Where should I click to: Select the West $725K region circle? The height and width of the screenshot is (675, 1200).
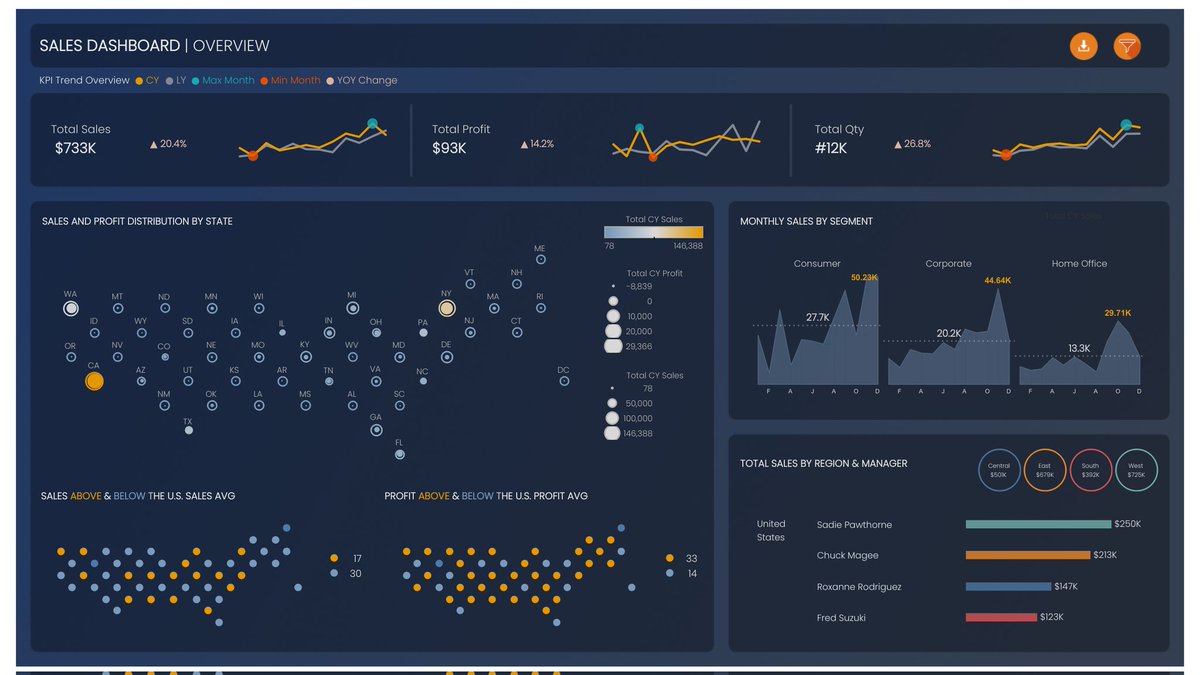point(1137,470)
